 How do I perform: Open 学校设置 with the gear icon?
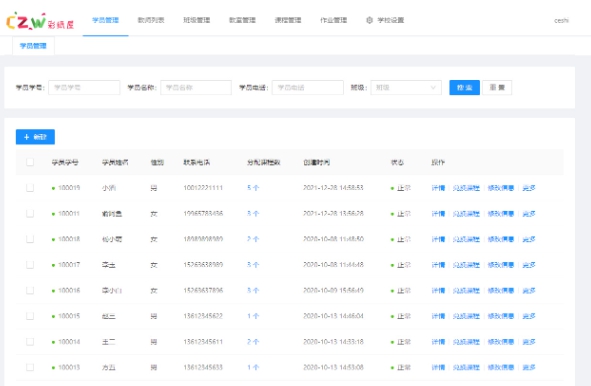[x=385, y=20]
